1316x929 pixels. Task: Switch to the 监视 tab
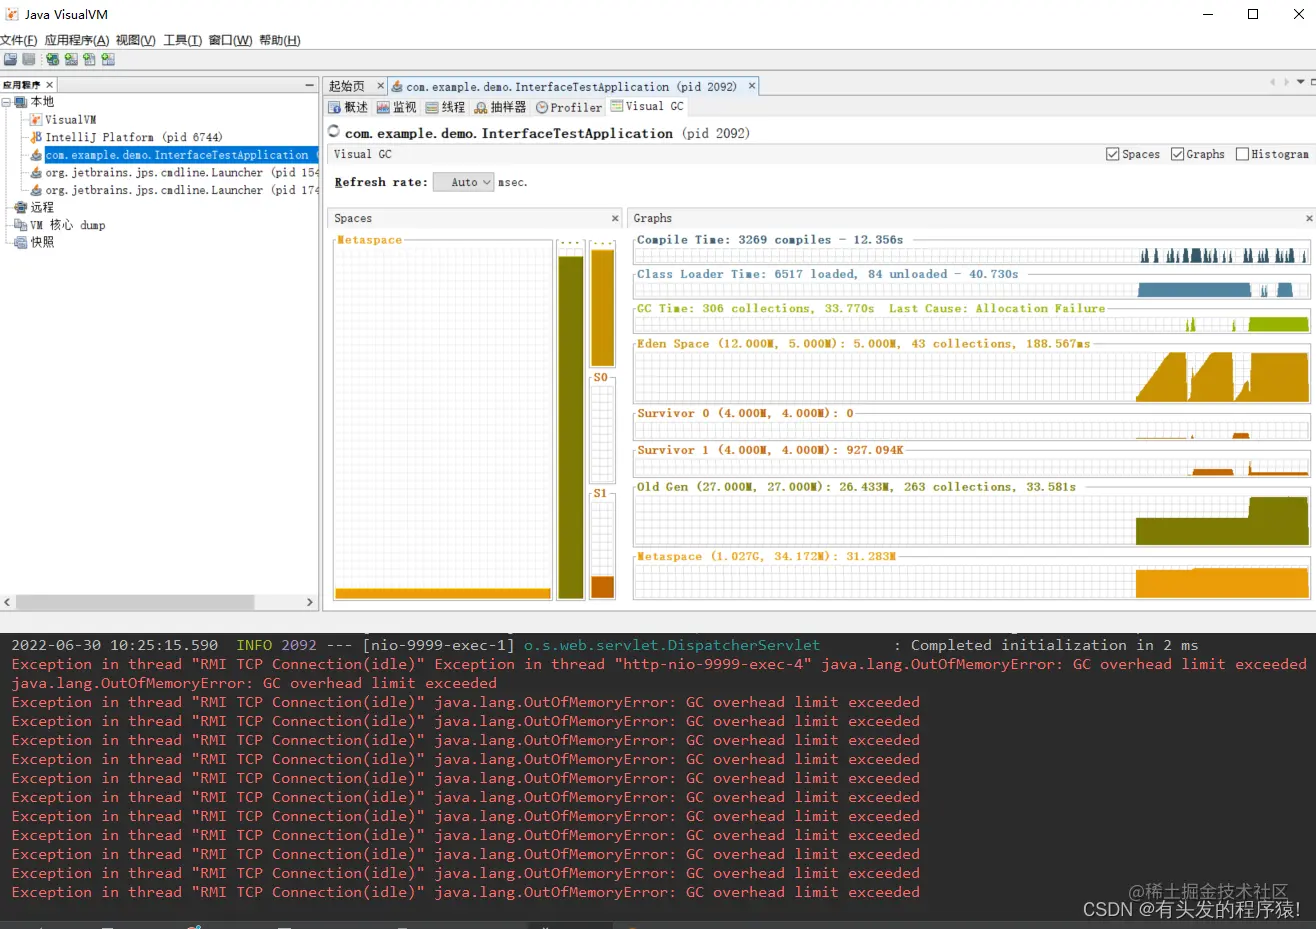(x=396, y=107)
